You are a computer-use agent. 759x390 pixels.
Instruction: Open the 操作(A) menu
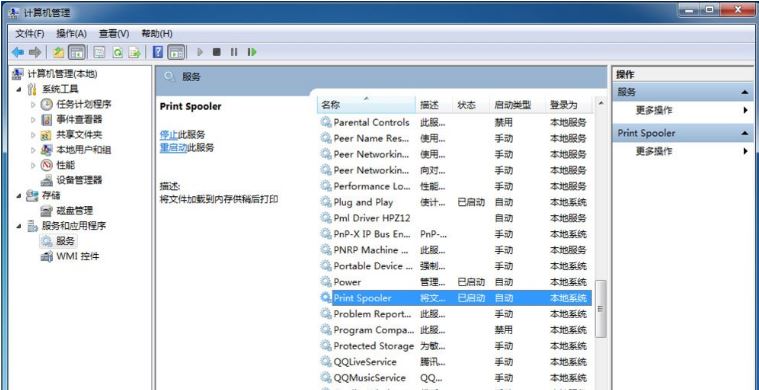[x=72, y=33]
